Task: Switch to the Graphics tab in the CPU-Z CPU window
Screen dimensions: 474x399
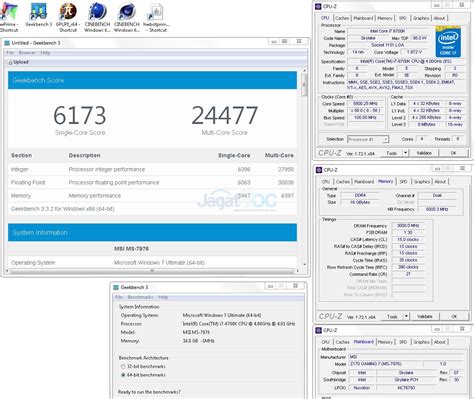Action: tap(421, 18)
